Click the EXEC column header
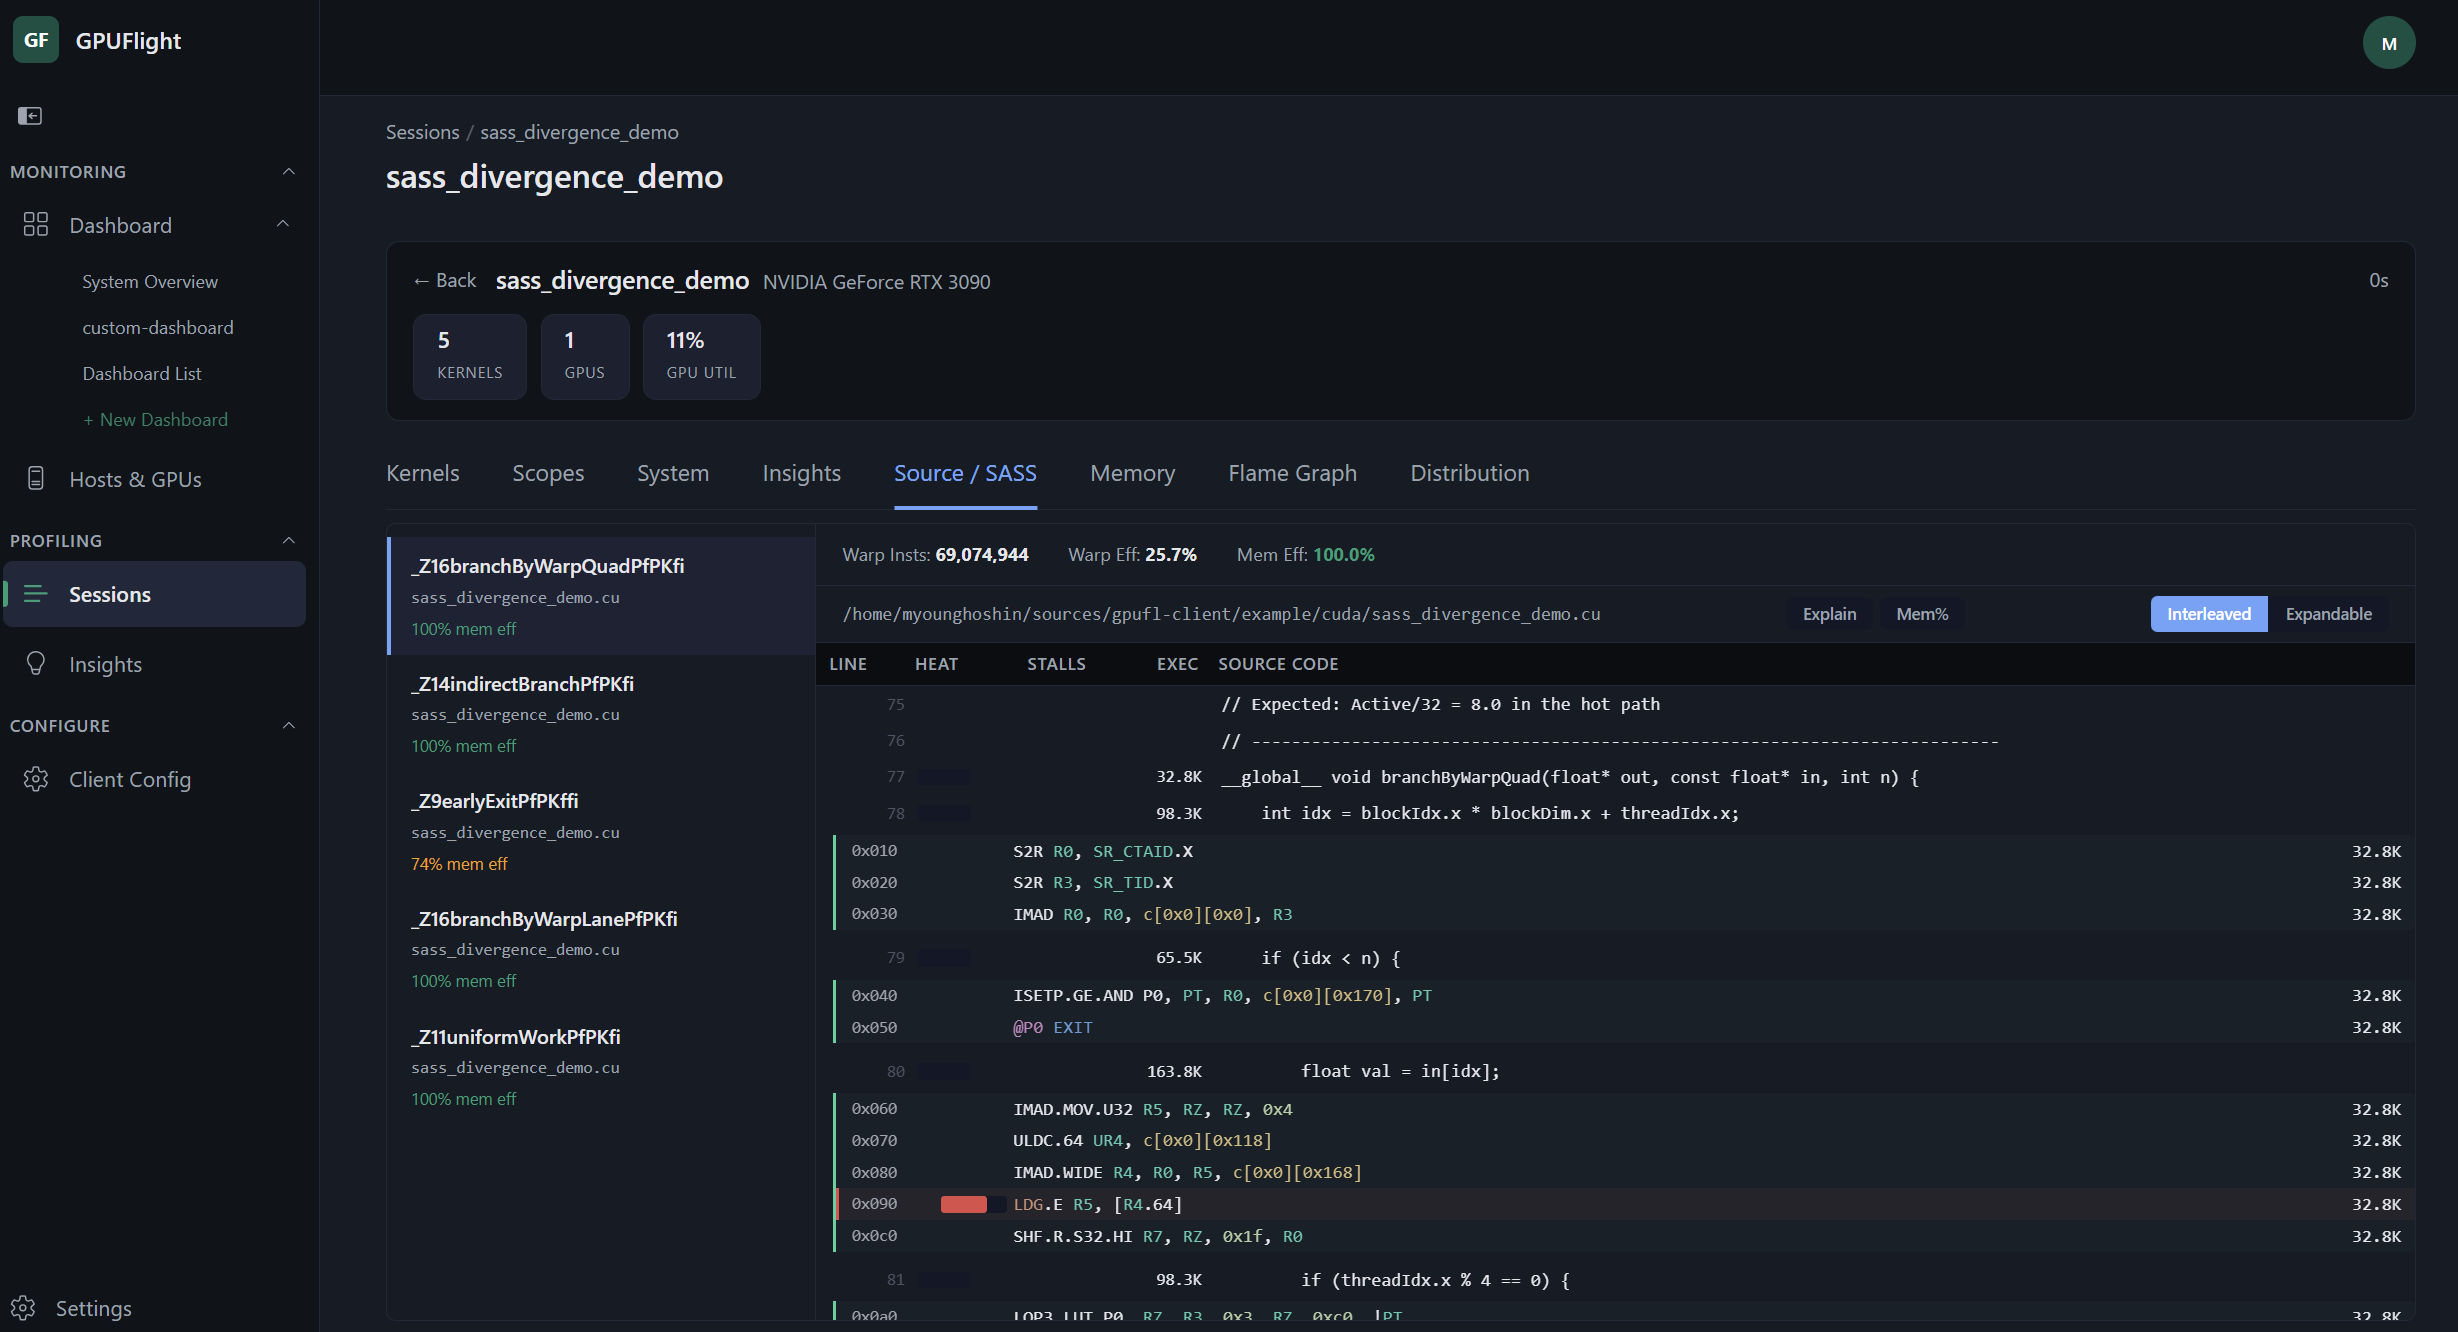The width and height of the screenshot is (2458, 1332). pos(1177,664)
